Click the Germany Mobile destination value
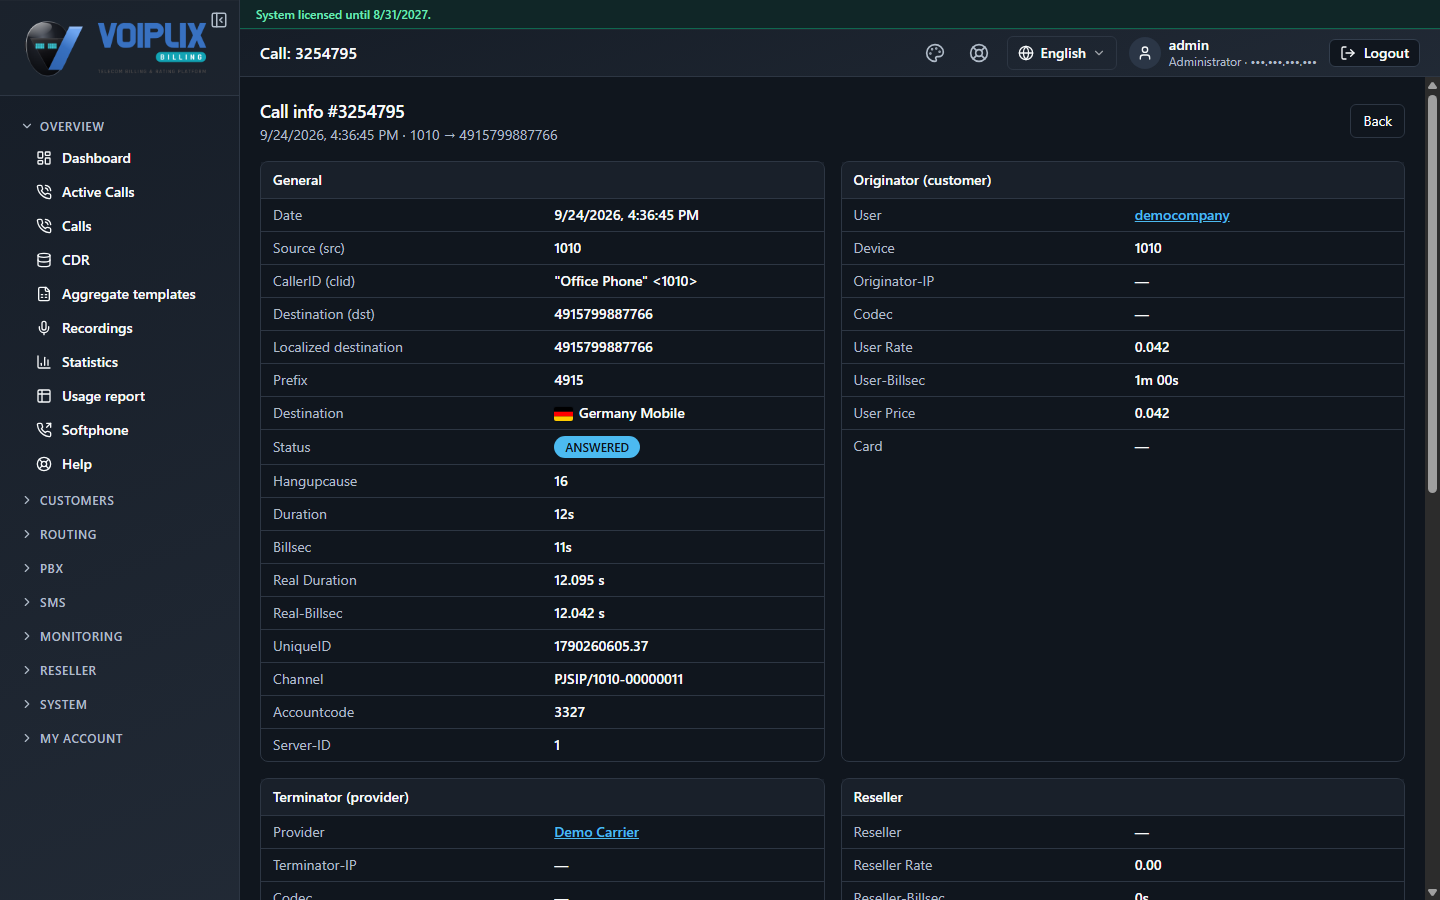Viewport: 1440px width, 900px height. 619,413
